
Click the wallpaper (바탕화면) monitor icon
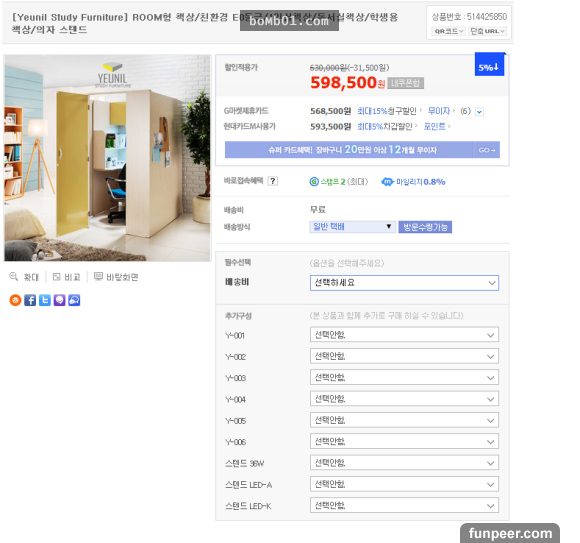(x=98, y=276)
